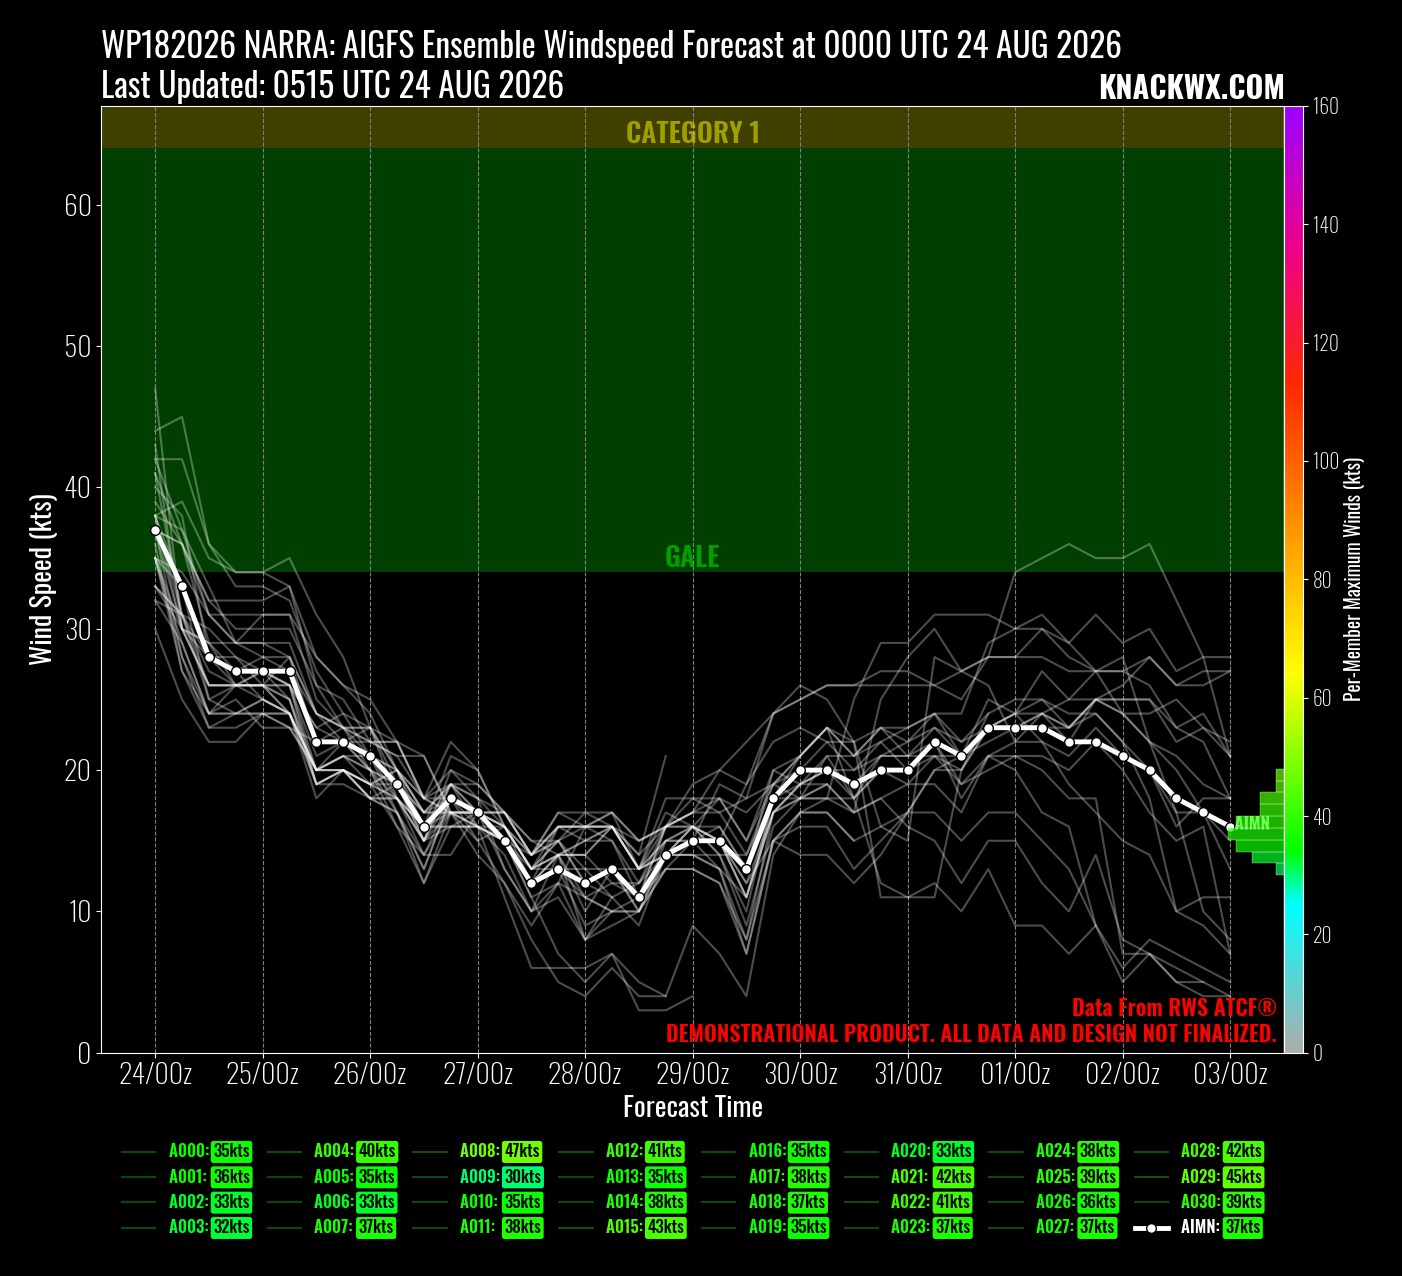Select the A013 legend entry
This screenshot has height=1276, width=1402.
tap(622, 1177)
